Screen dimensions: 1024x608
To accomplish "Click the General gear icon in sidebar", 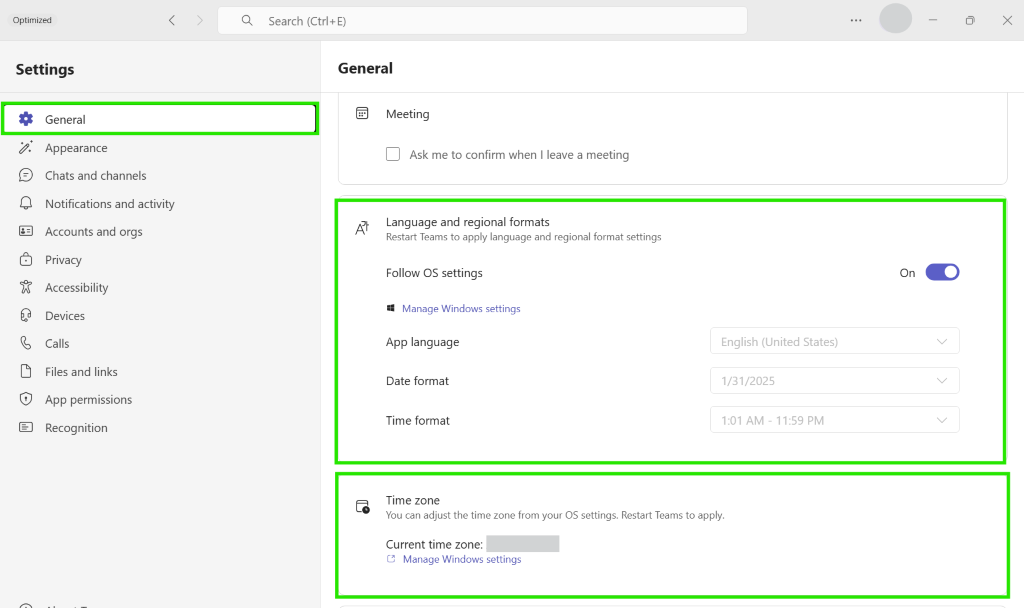I will click(25, 119).
